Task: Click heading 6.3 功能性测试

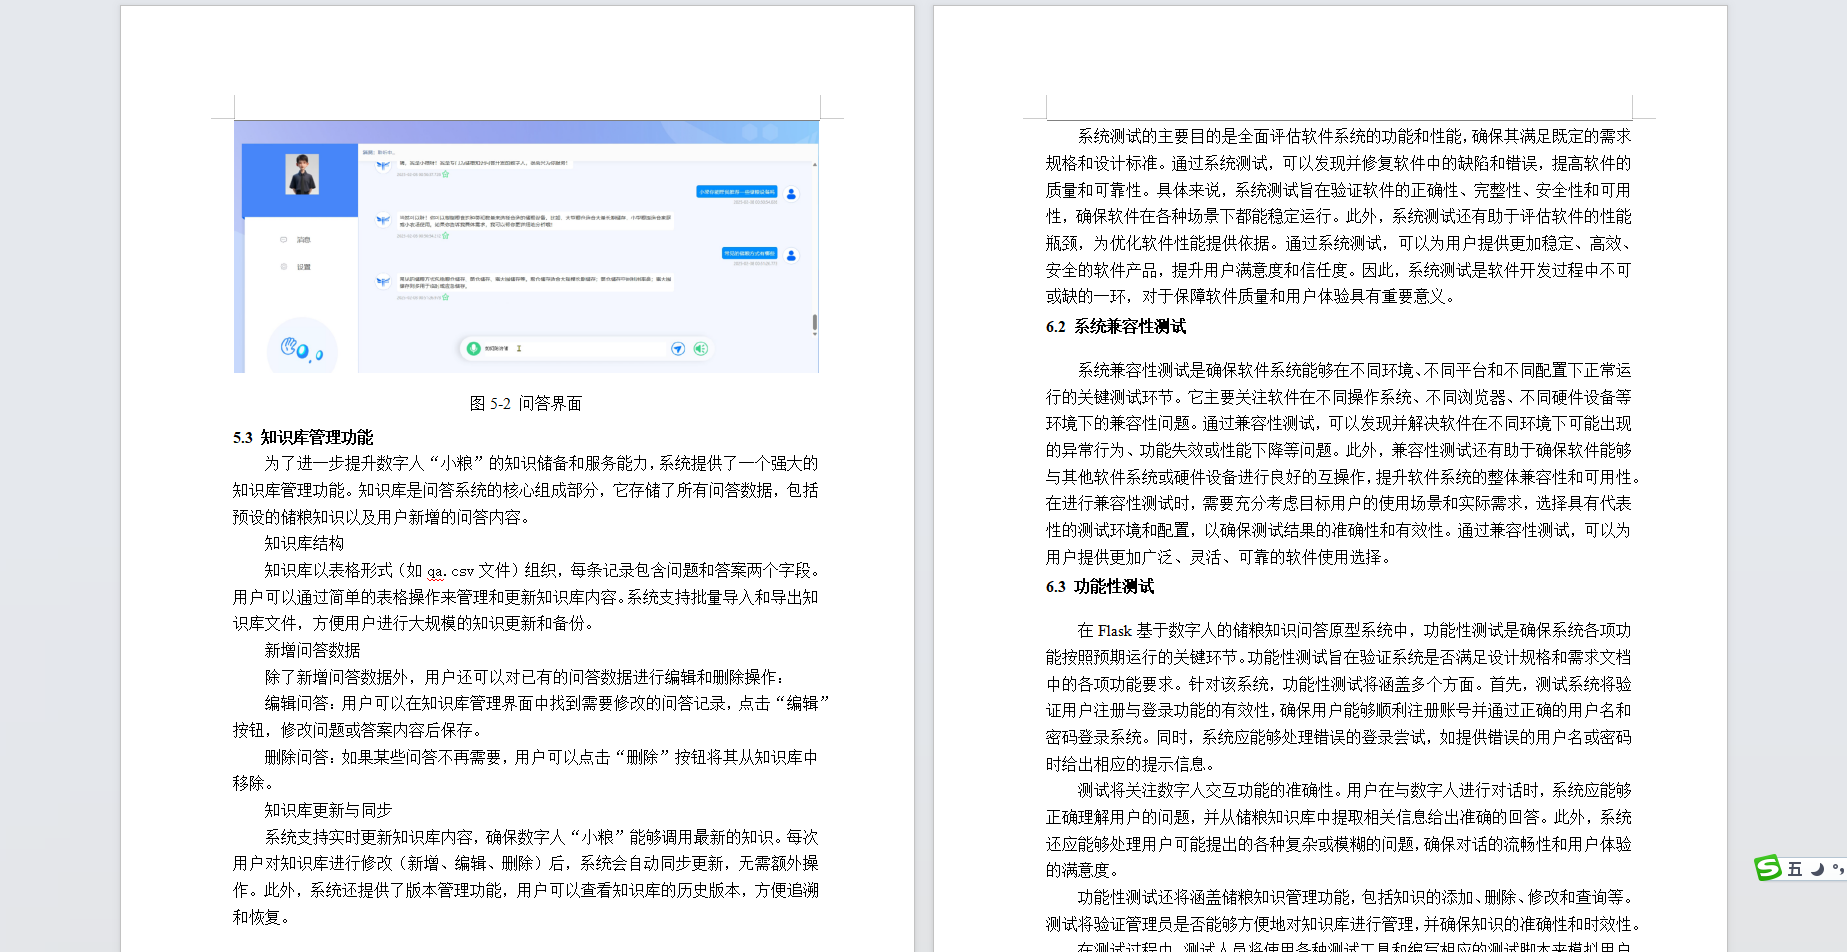Action: click(1100, 587)
